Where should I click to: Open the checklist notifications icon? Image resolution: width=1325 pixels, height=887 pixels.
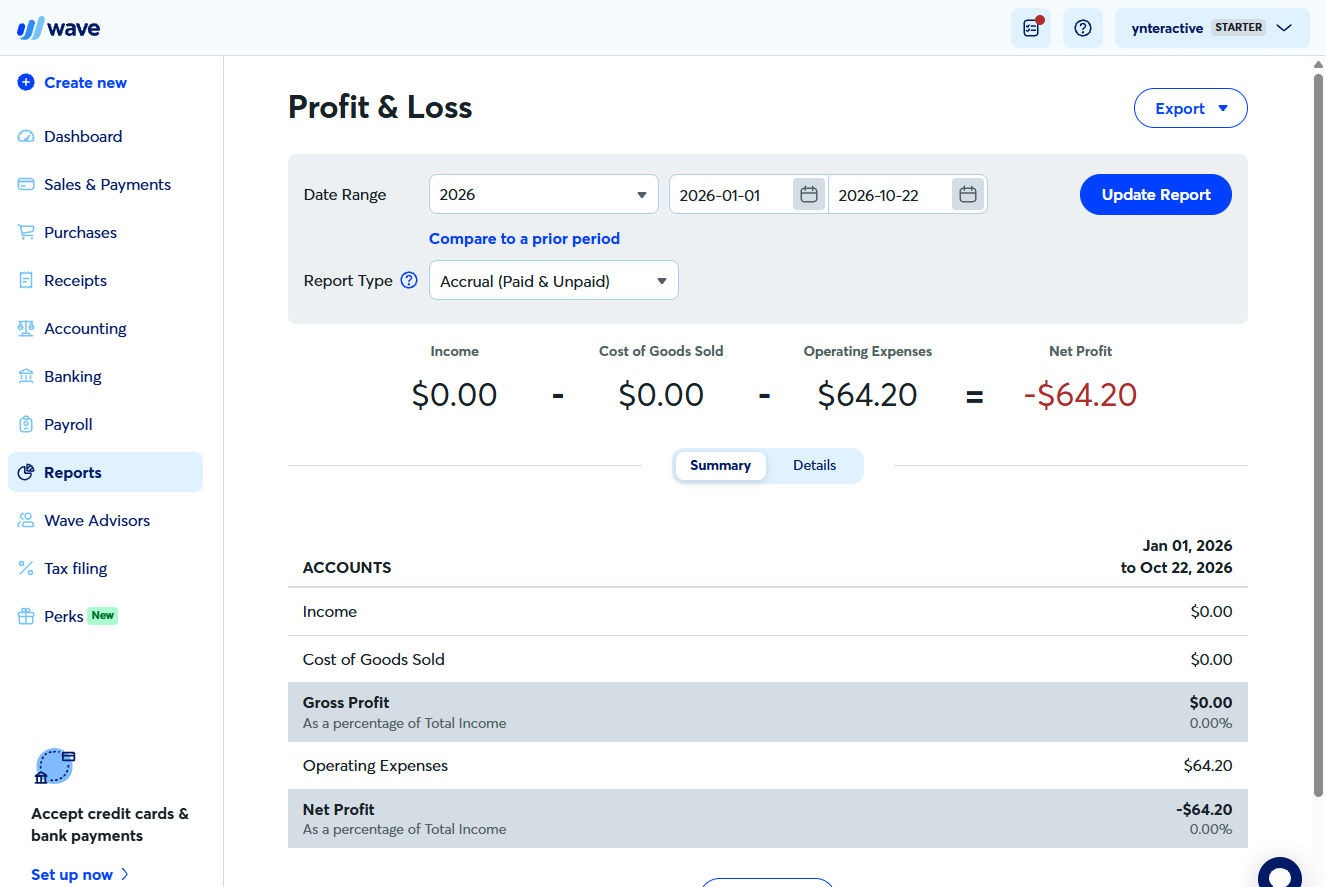(1031, 28)
